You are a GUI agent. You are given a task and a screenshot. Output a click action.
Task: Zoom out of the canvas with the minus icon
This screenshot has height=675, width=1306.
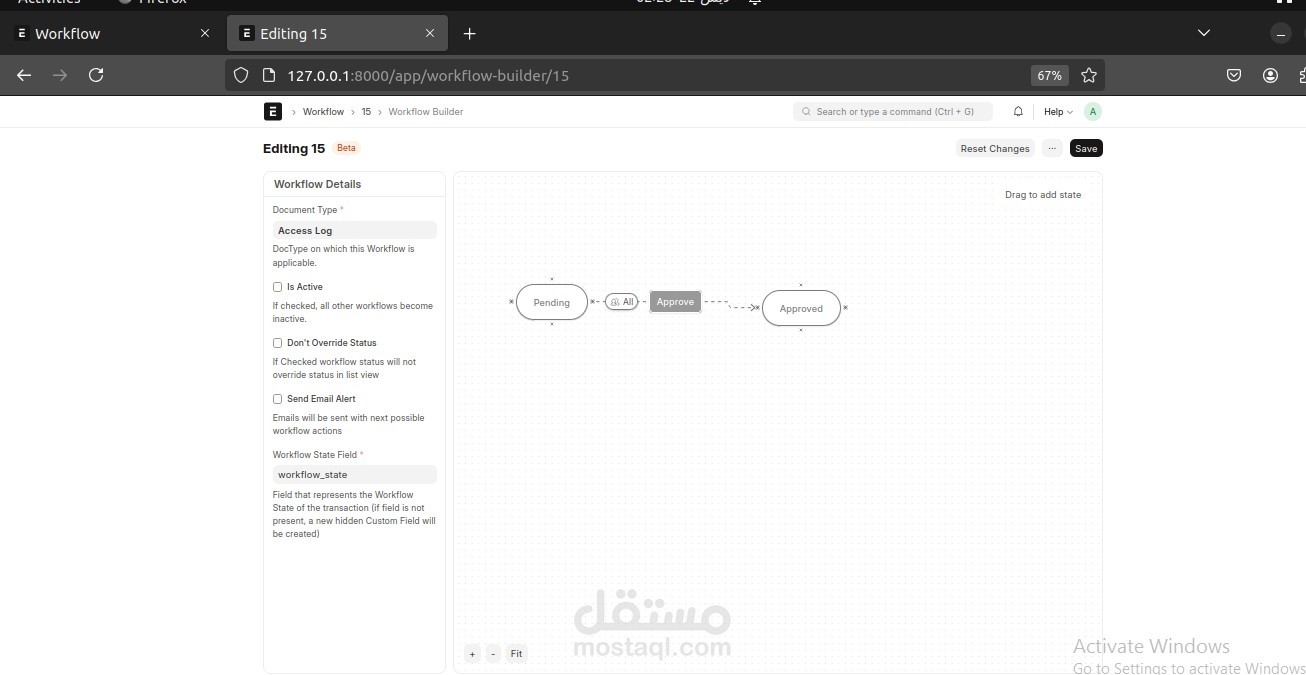[493, 653]
